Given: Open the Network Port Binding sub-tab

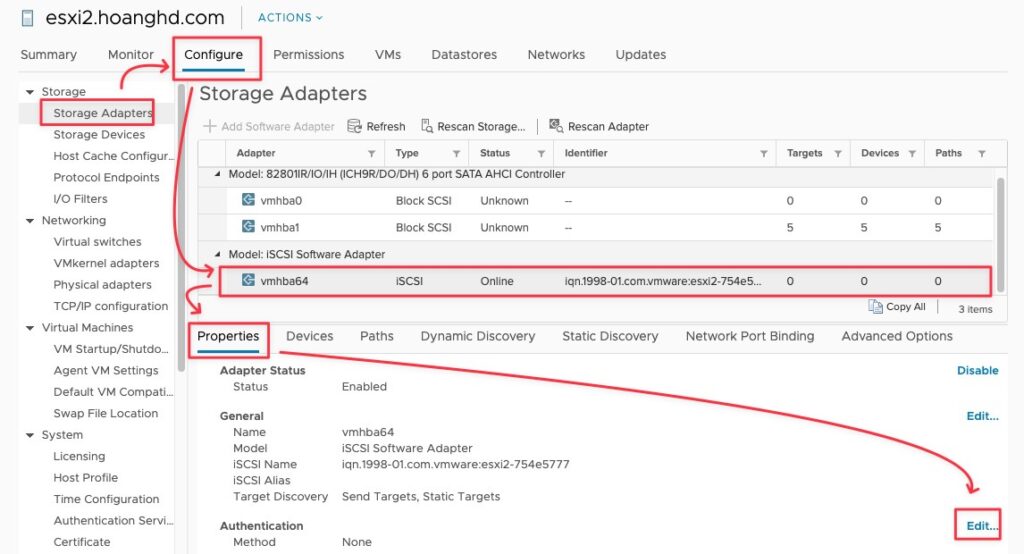Looking at the screenshot, I should pyautogui.click(x=750, y=336).
